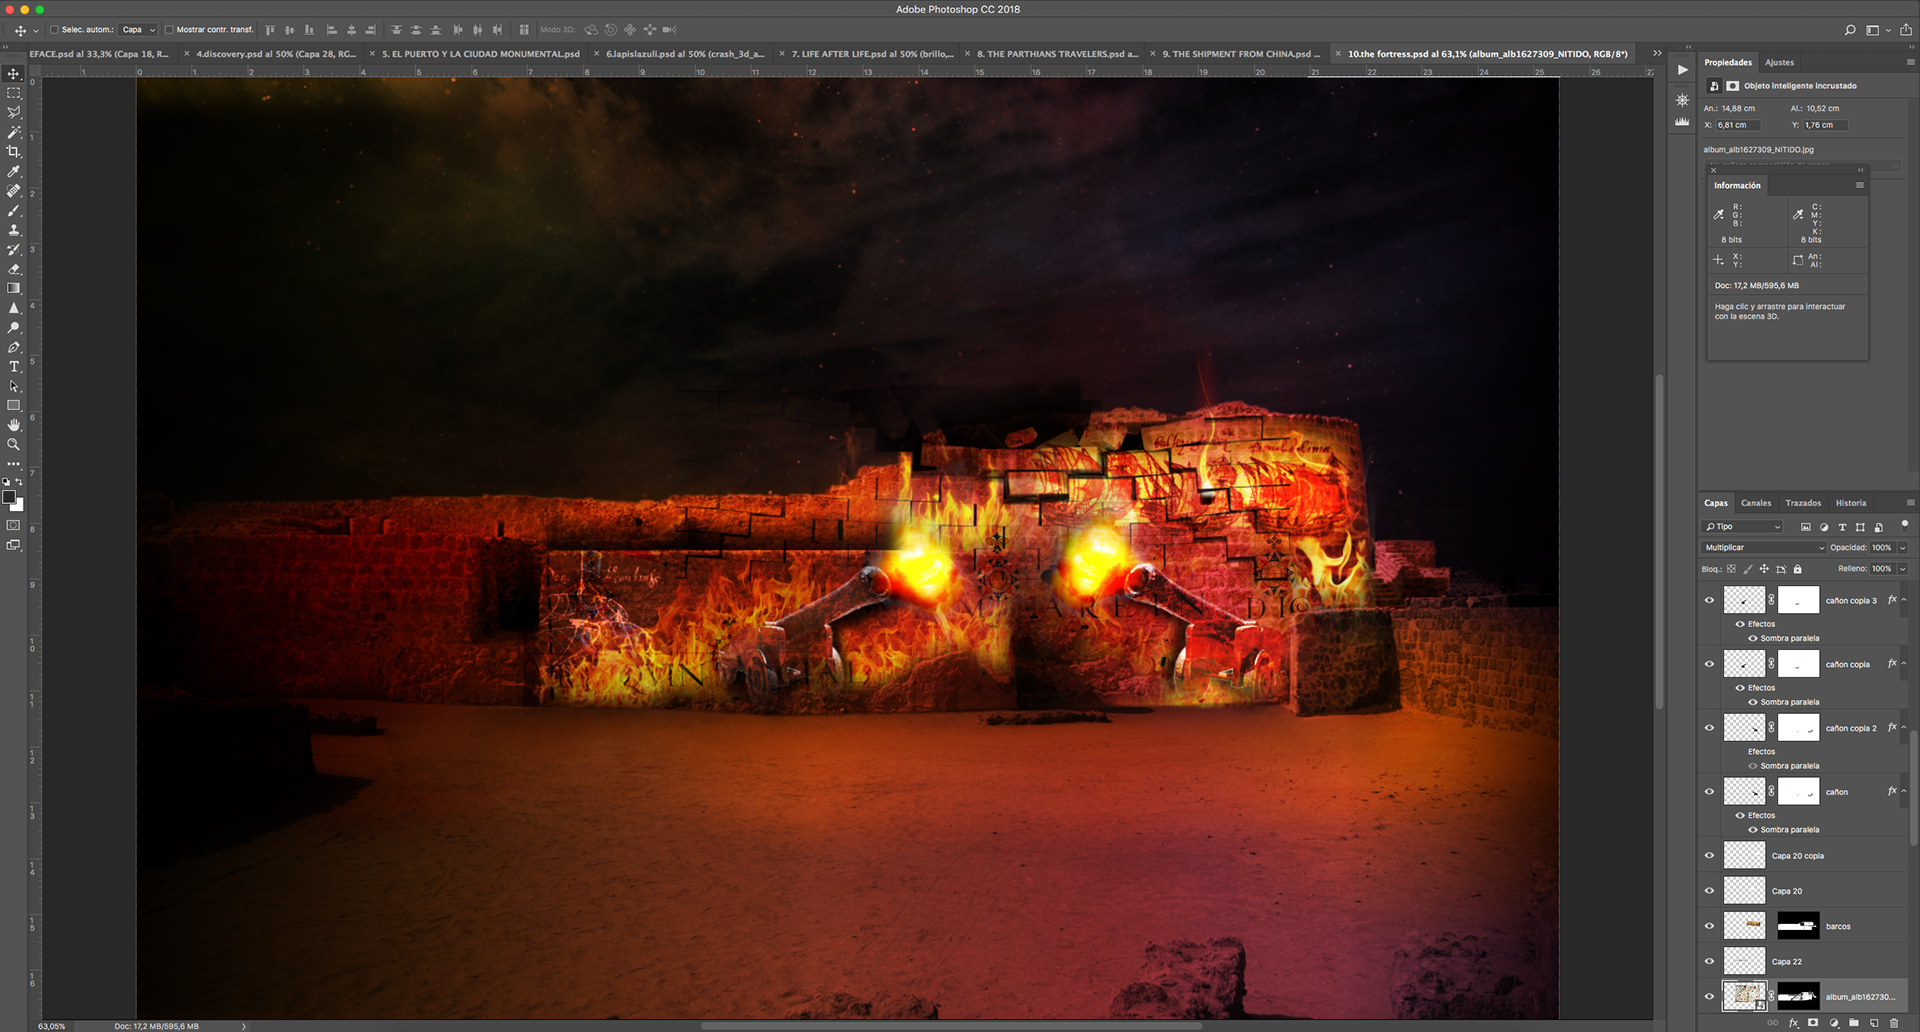Click the Opacidad 100% value field
This screenshot has width=1920, height=1032.
[1882, 548]
